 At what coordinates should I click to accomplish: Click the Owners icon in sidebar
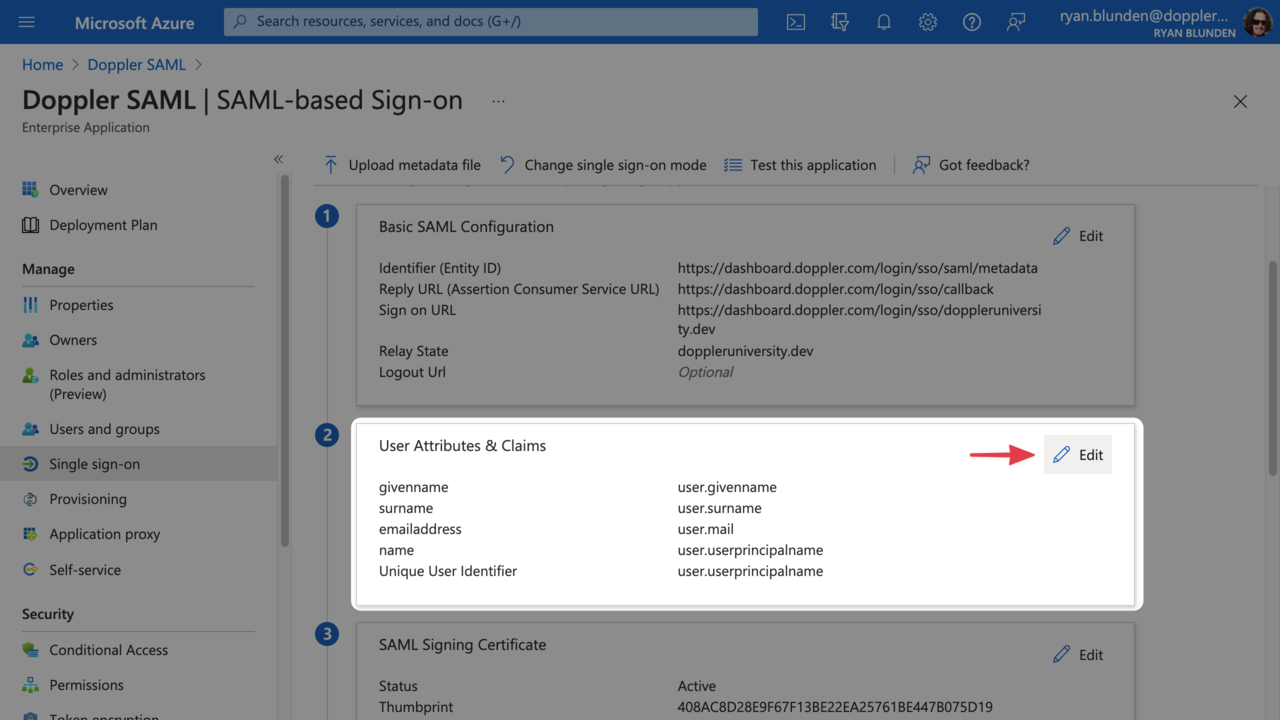coord(31,340)
